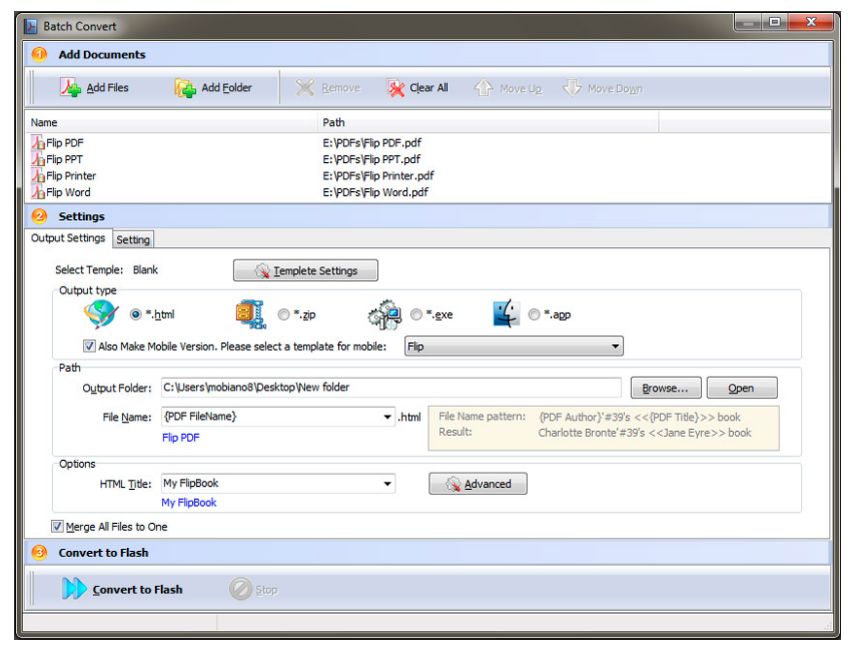
Task: Click the PDF icon beside Flip Word
Action: coord(38,192)
